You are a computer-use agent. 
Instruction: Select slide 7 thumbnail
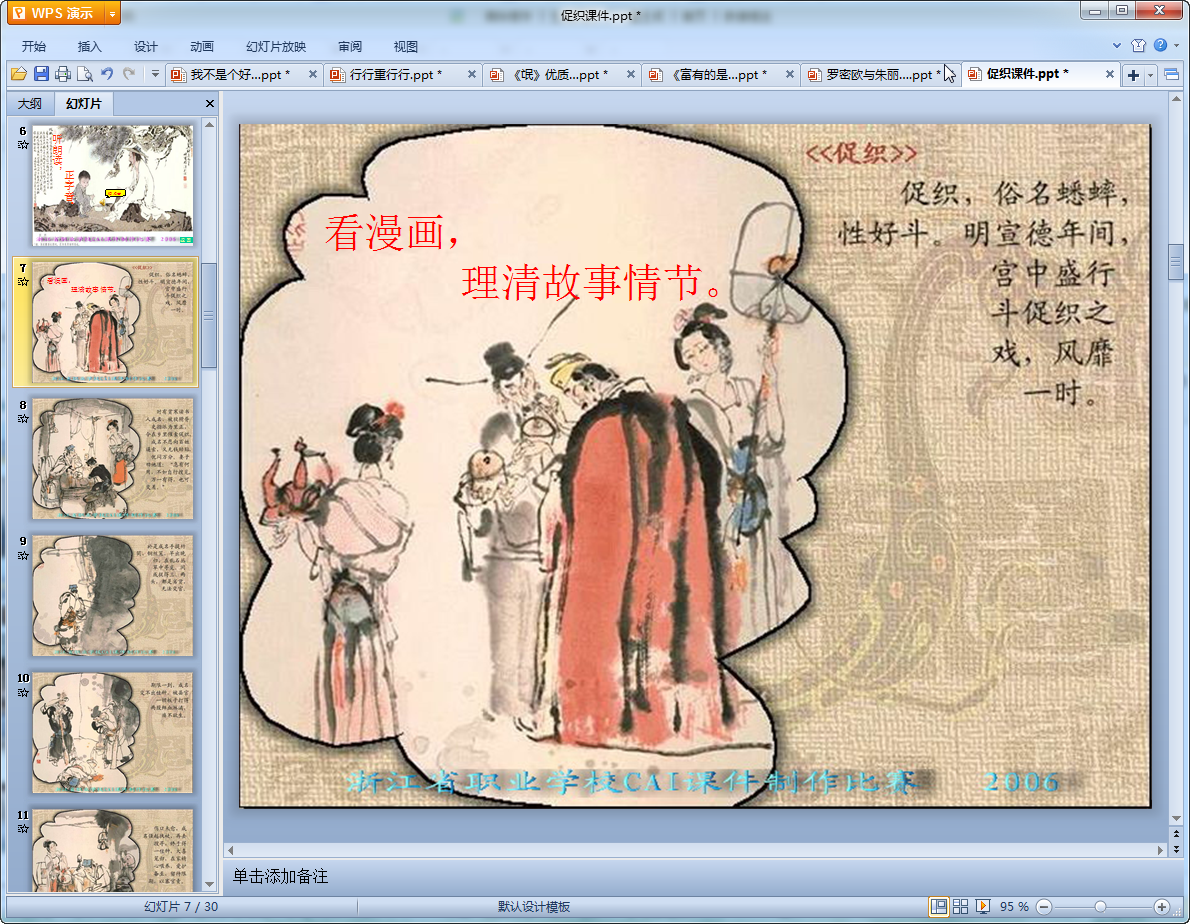point(113,322)
